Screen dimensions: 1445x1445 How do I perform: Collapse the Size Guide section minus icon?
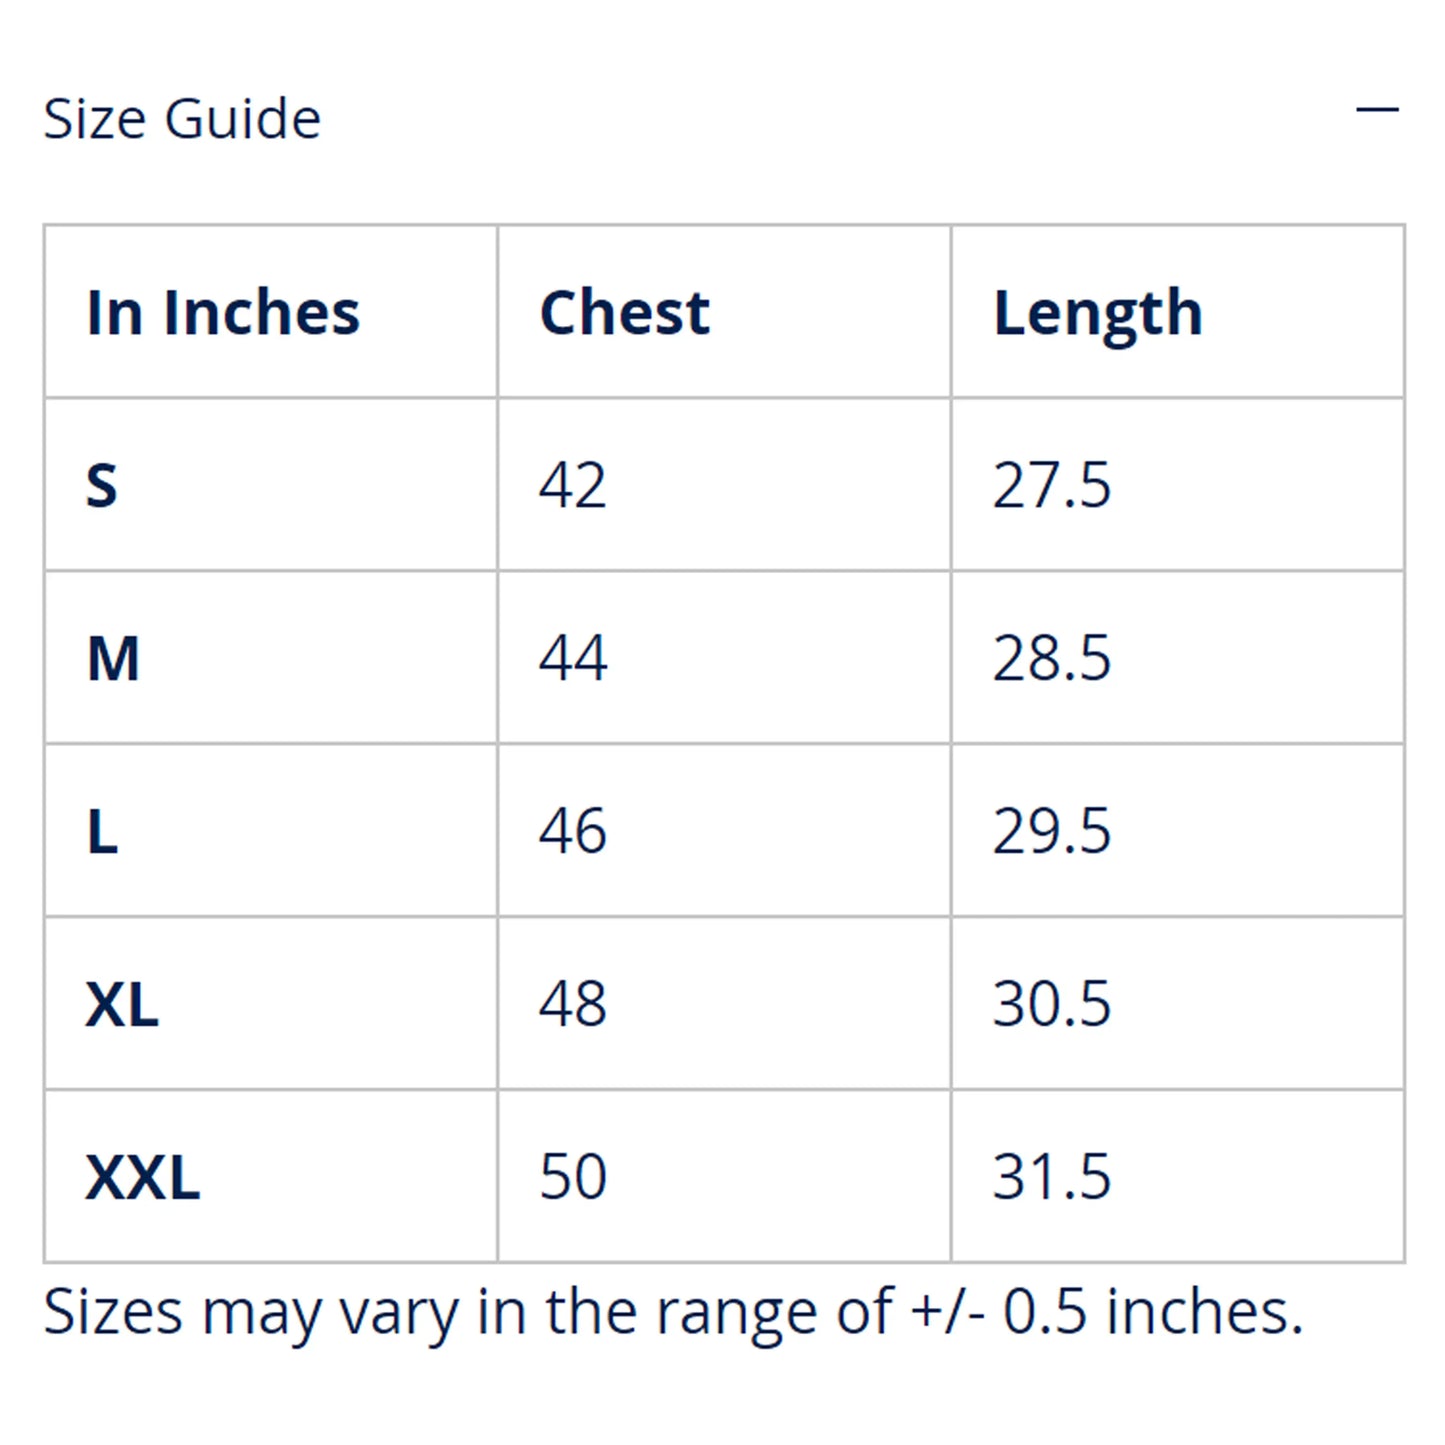tap(1376, 109)
